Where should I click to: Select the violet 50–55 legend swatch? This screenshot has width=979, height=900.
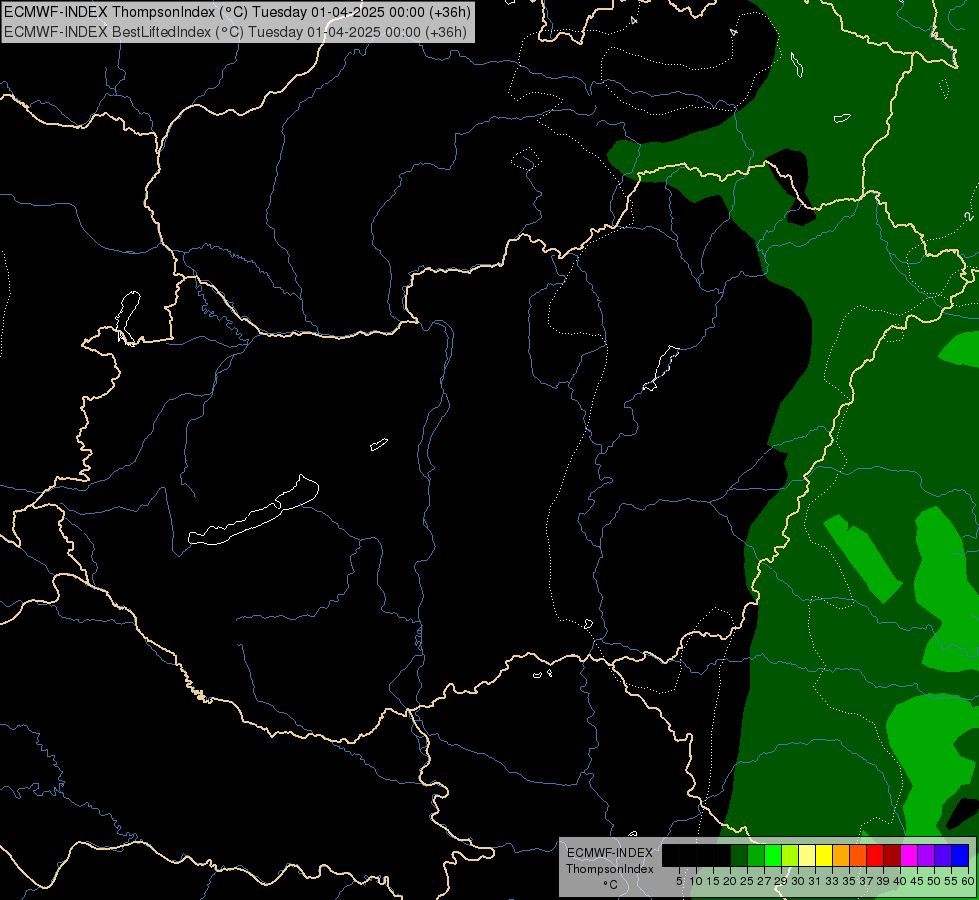click(x=943, y=856)
